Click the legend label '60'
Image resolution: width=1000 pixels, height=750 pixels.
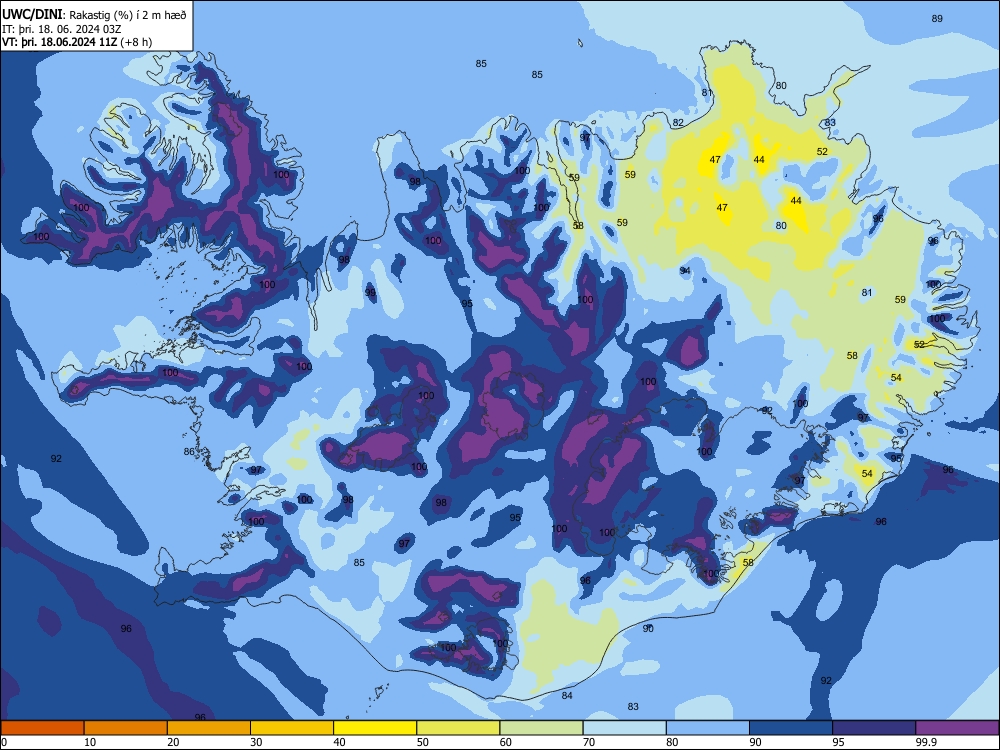pos(506,742)
